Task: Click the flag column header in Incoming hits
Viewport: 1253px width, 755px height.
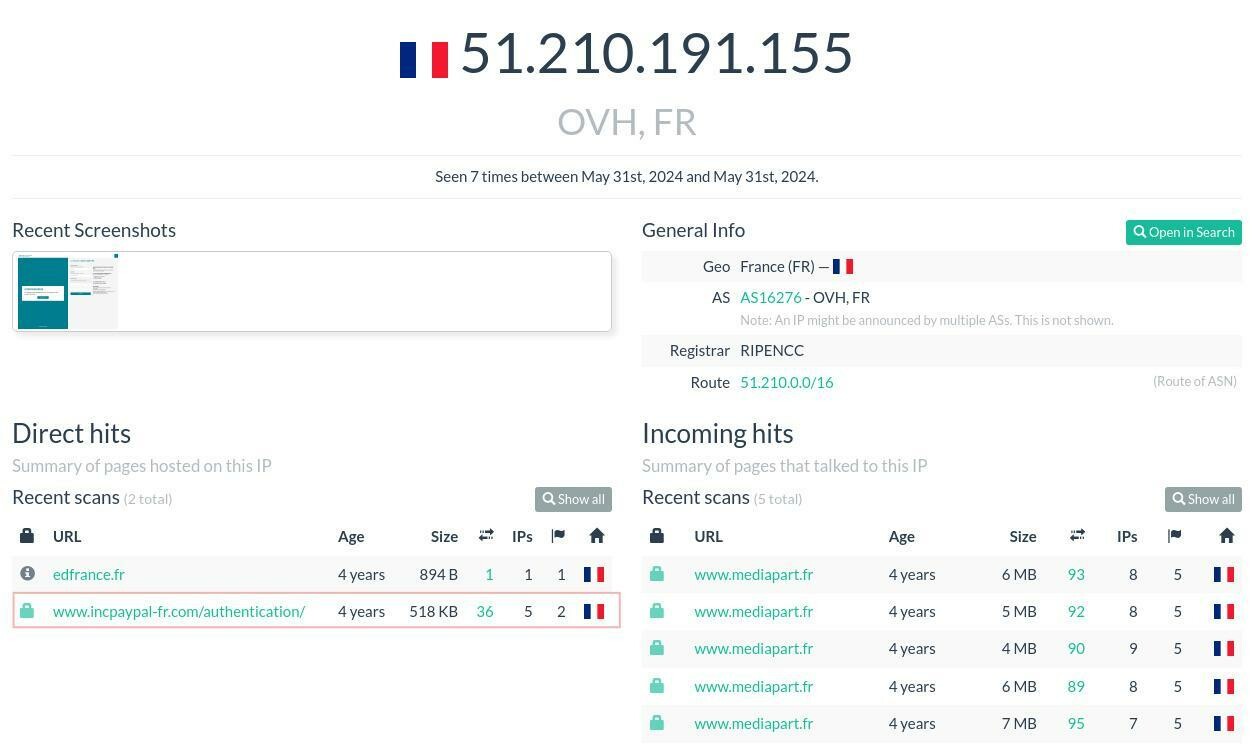Action: click(x=1175, y=536)
